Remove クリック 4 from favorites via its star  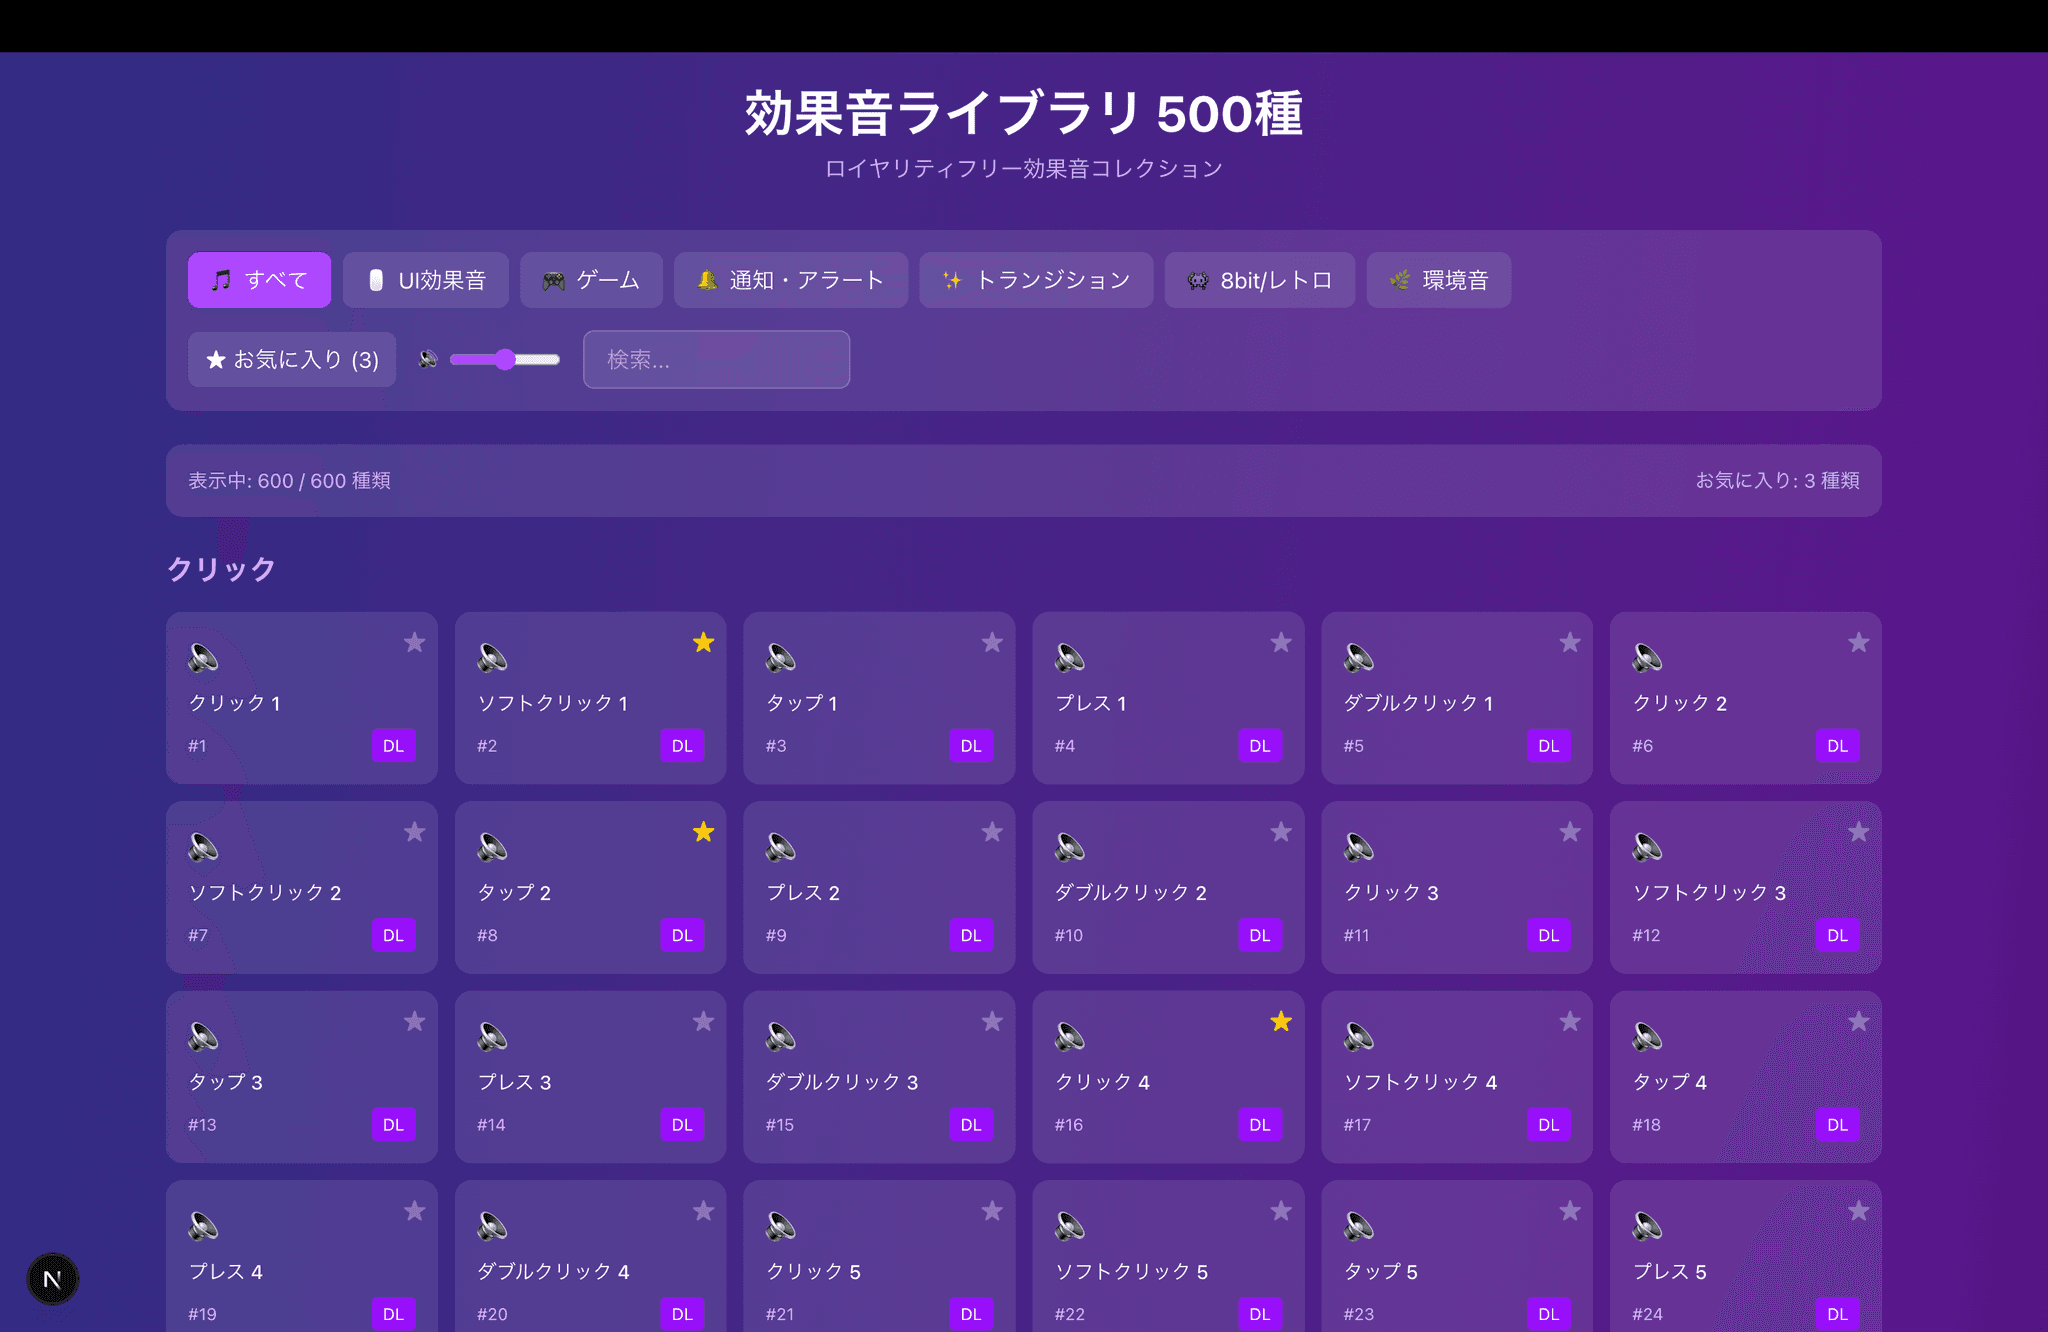click(1281, 1021)
